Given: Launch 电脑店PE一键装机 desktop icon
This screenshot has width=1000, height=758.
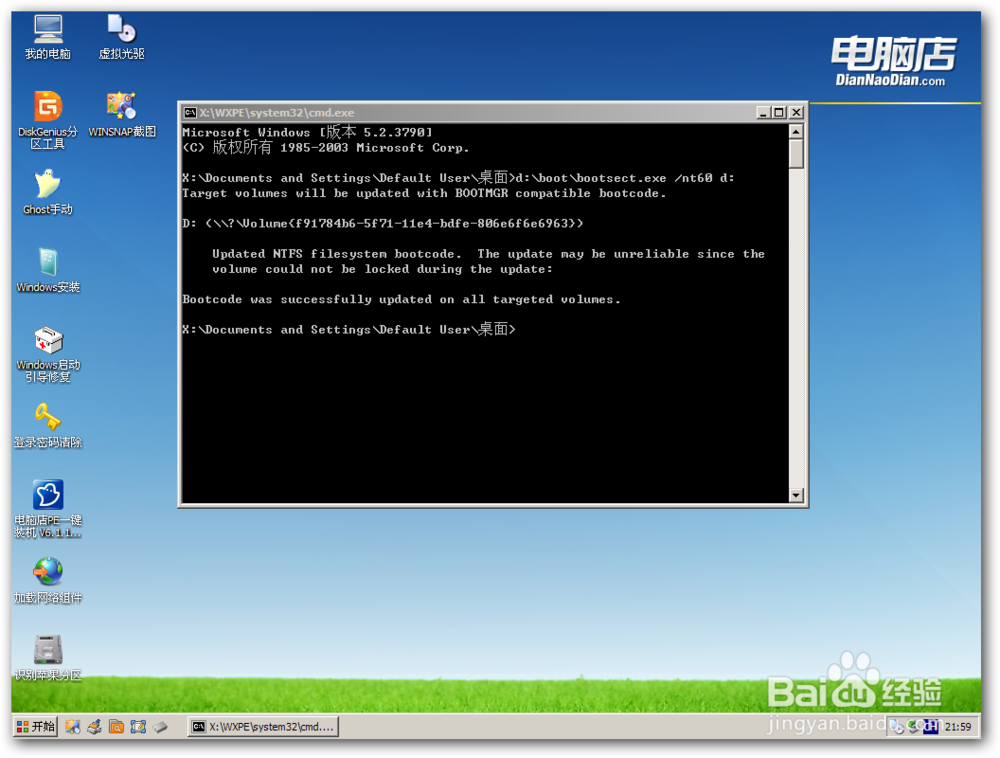Looking at the screenshot, I should coord(48,509).
